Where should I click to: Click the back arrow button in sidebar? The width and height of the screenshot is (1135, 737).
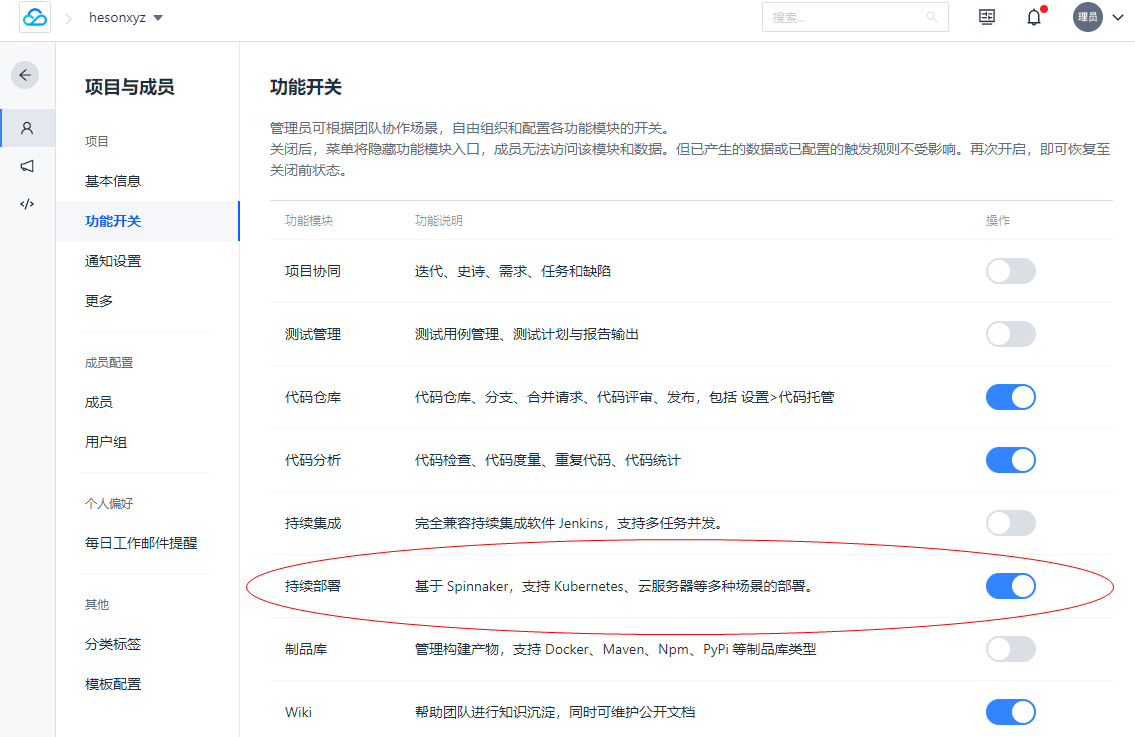[25, 75]
